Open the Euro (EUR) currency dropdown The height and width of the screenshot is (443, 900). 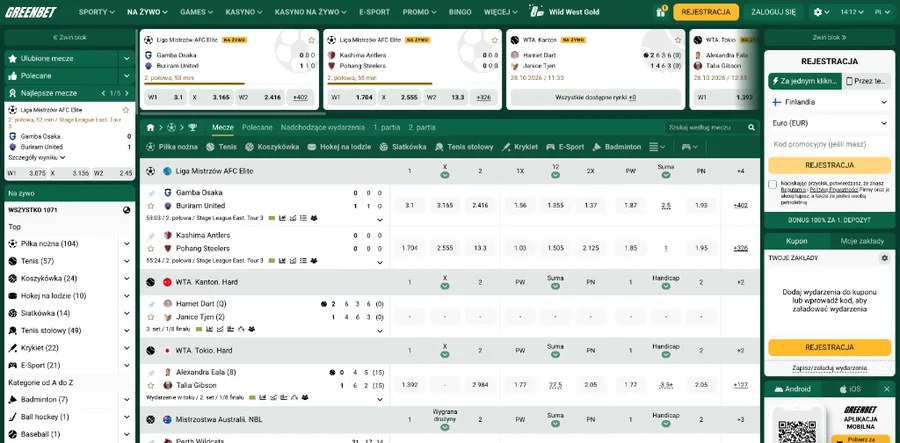click(829, 123)
